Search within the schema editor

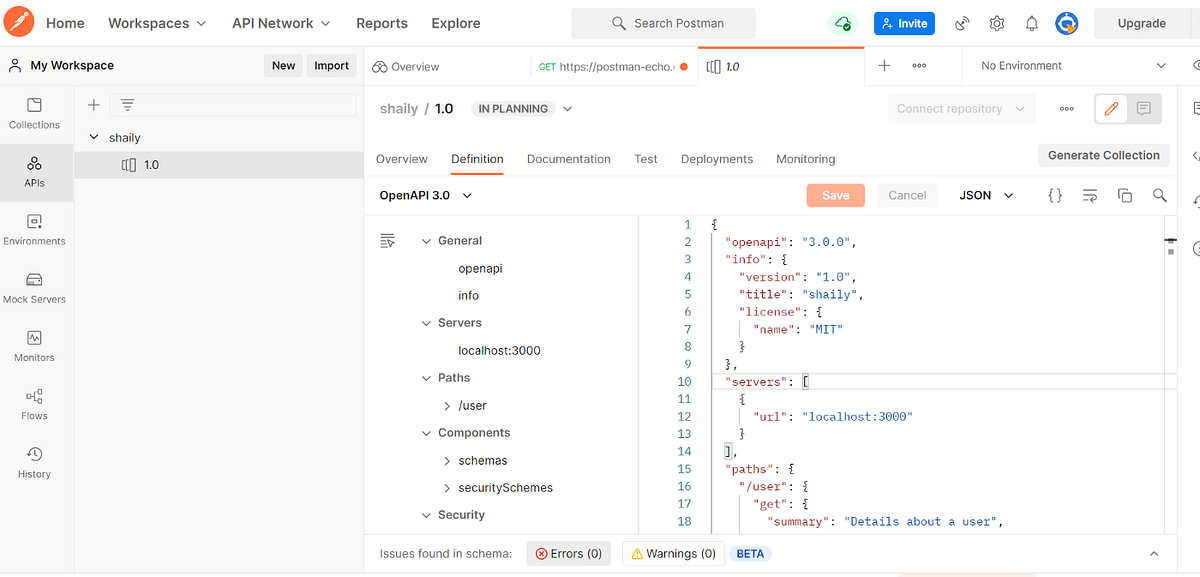coord(1159,195)
